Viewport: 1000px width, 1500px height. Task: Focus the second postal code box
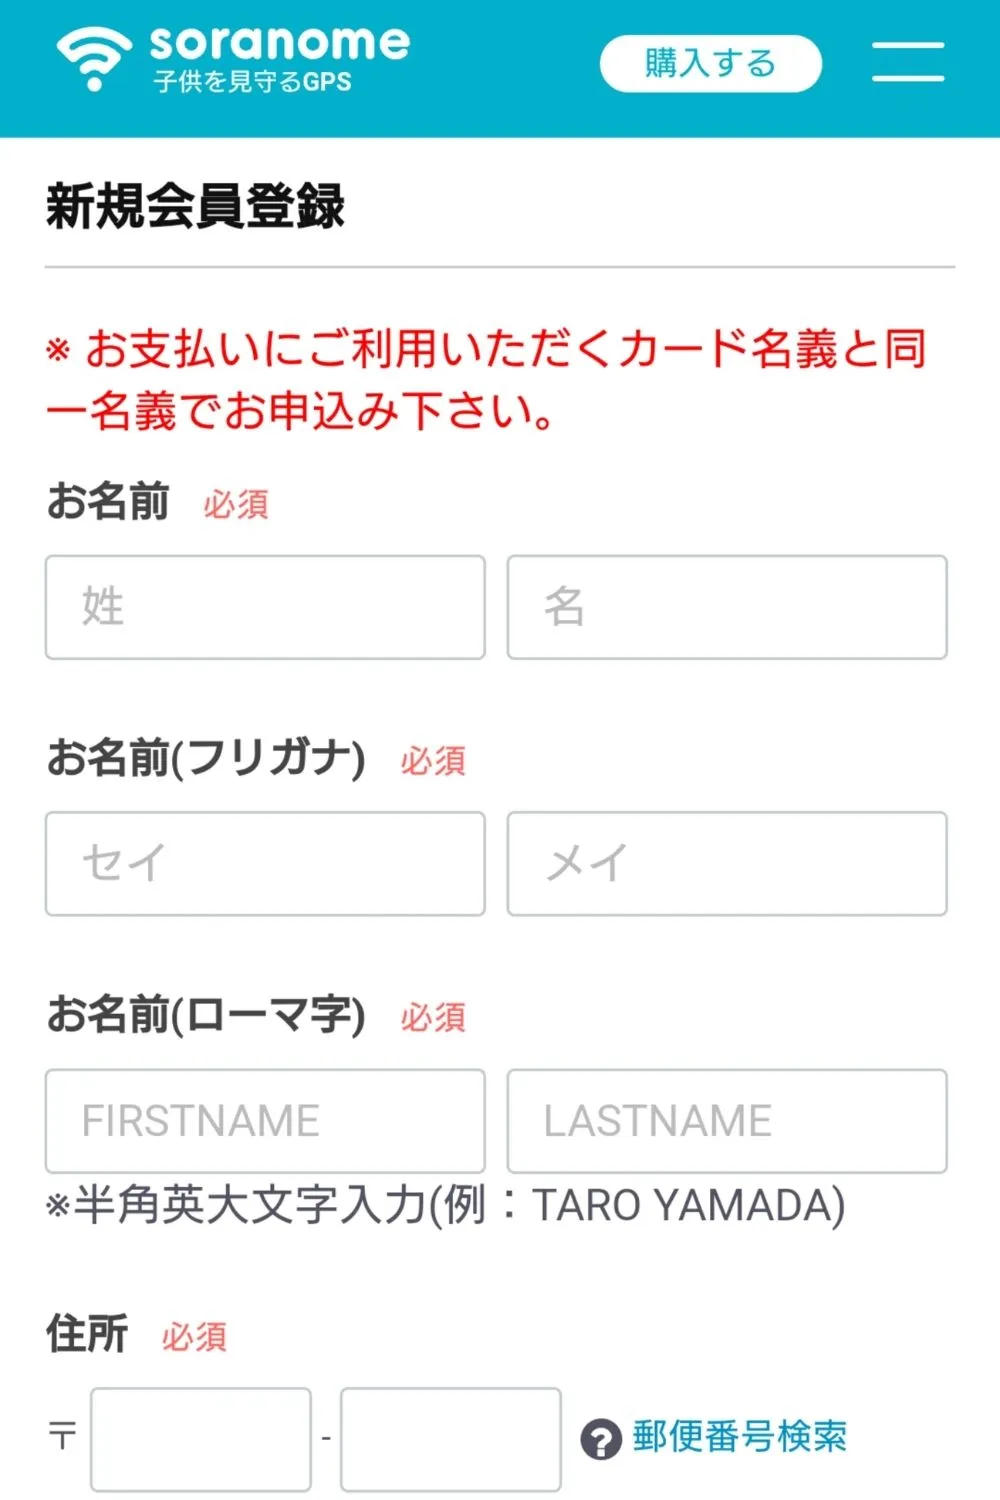(x=451, y=1439)
